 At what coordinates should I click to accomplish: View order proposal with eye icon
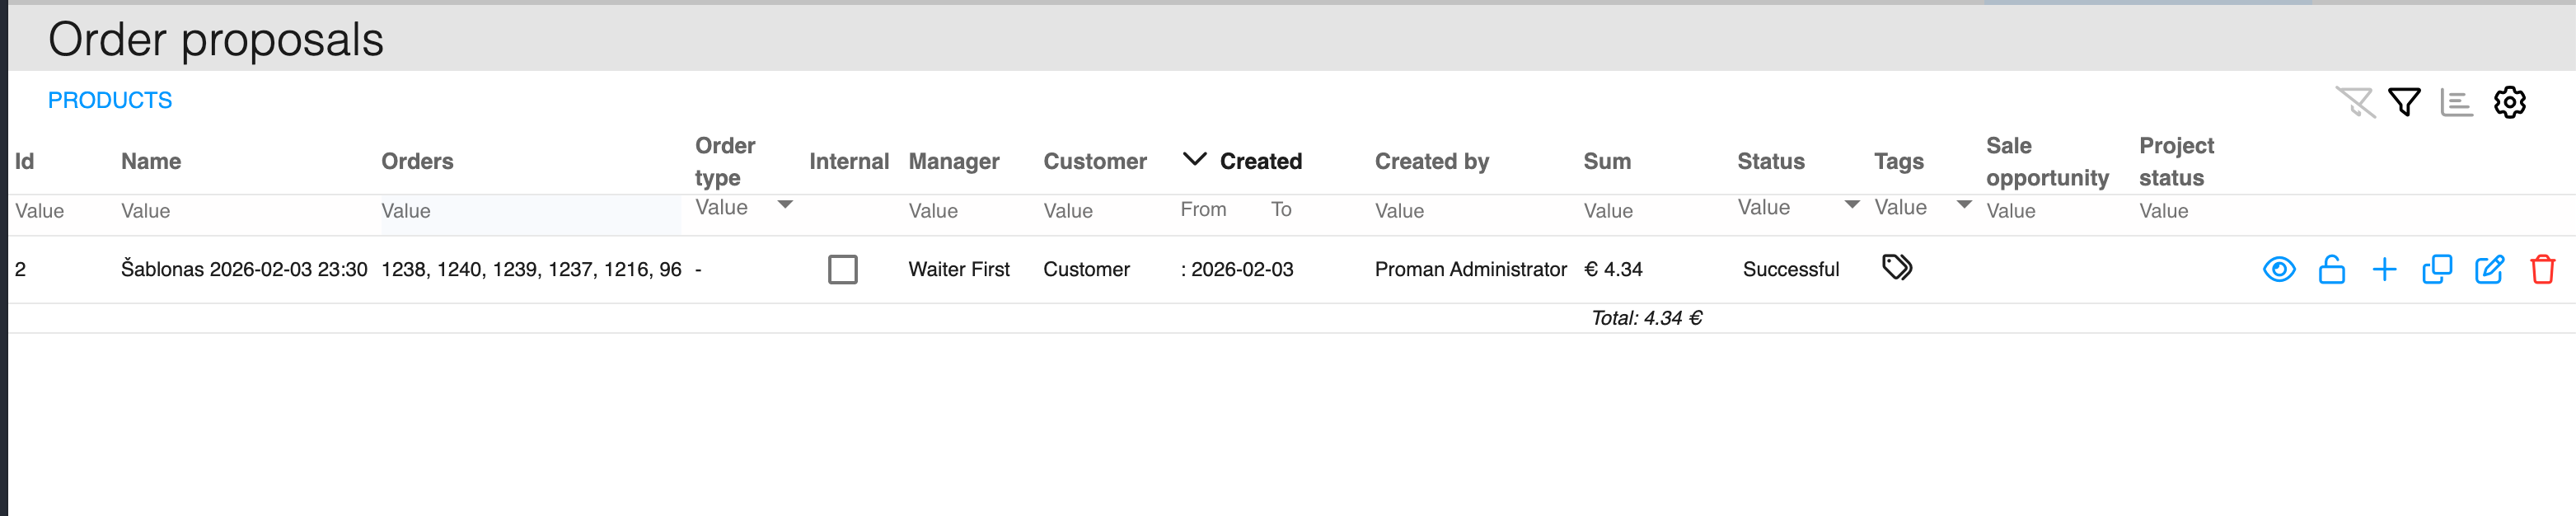[2278, 269]
